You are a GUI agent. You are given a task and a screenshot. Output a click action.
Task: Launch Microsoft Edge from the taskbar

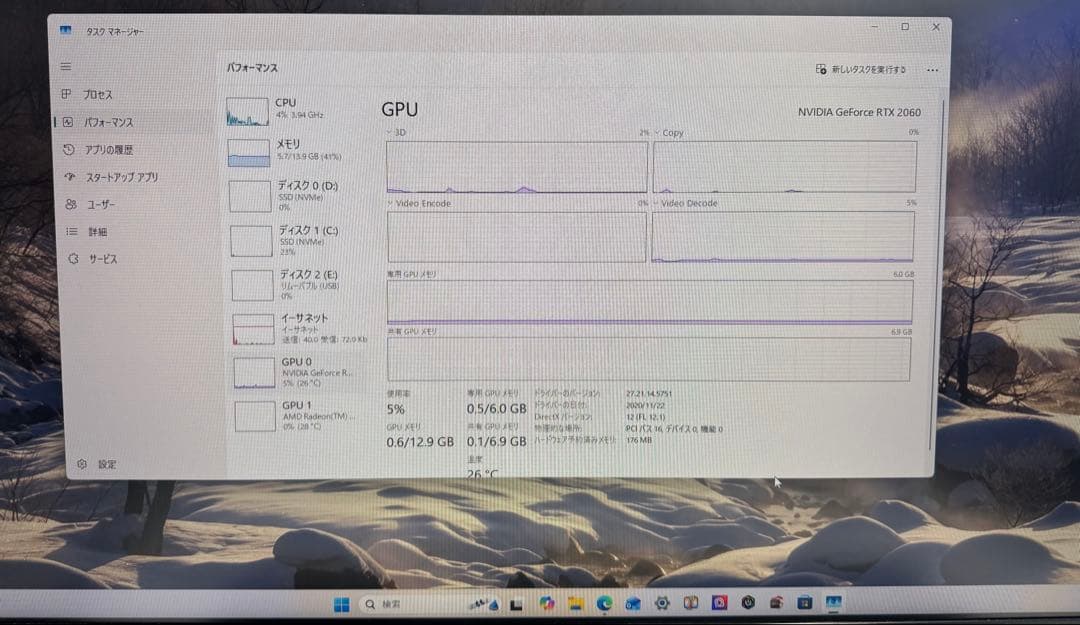(605, 605)
